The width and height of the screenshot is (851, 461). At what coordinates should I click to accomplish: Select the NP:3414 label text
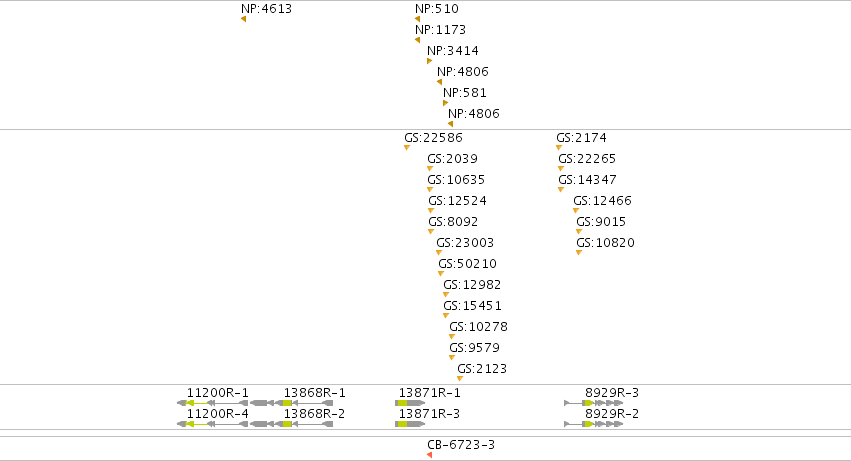coord(453,50)
